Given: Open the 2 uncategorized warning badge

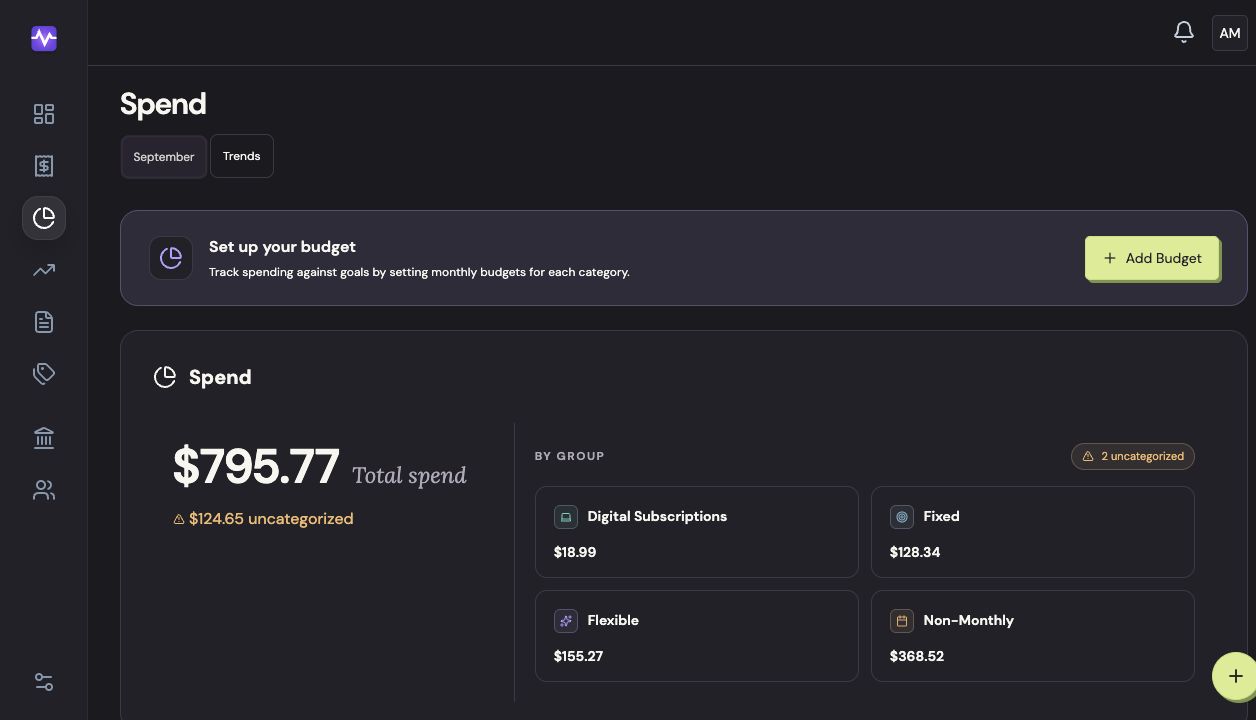Looking at the screenshot, I should point(1133,456).
